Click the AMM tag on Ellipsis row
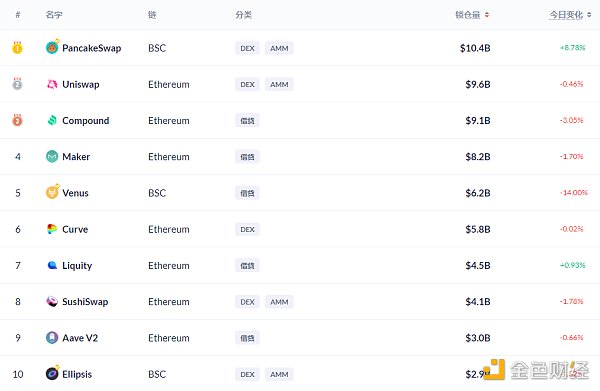Image resolution: width=600 pixels, height=391 pixels. point(279,375)
